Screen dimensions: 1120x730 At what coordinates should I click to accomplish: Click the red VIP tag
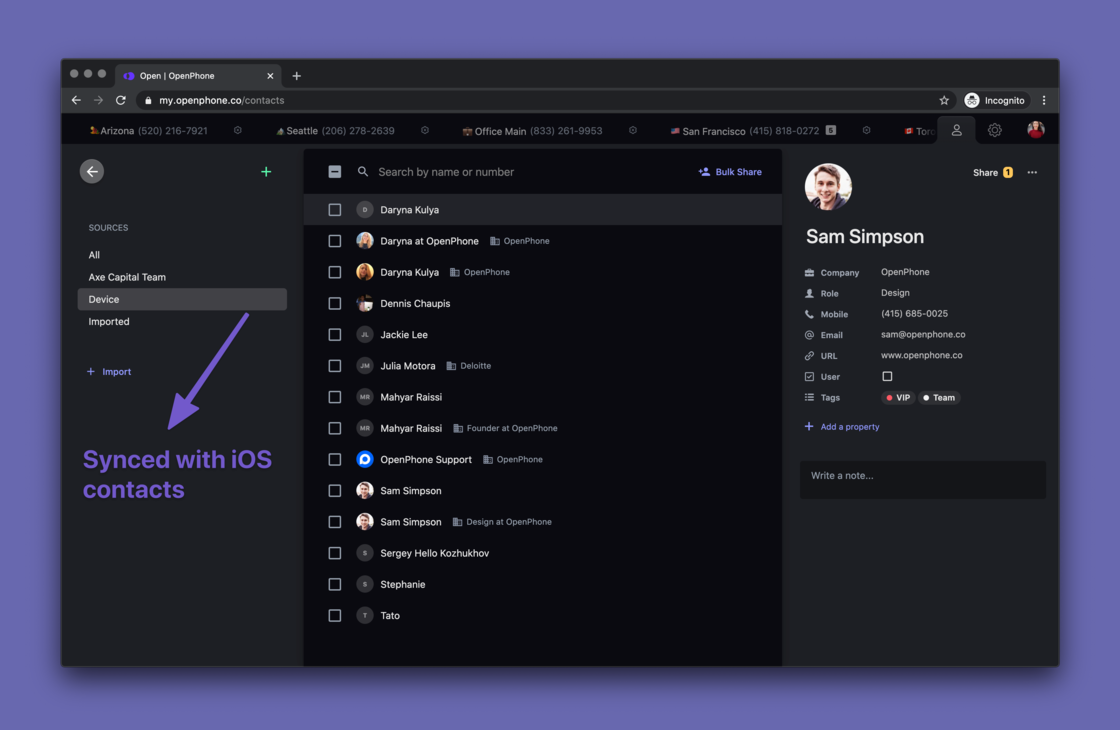click(898, 398)
